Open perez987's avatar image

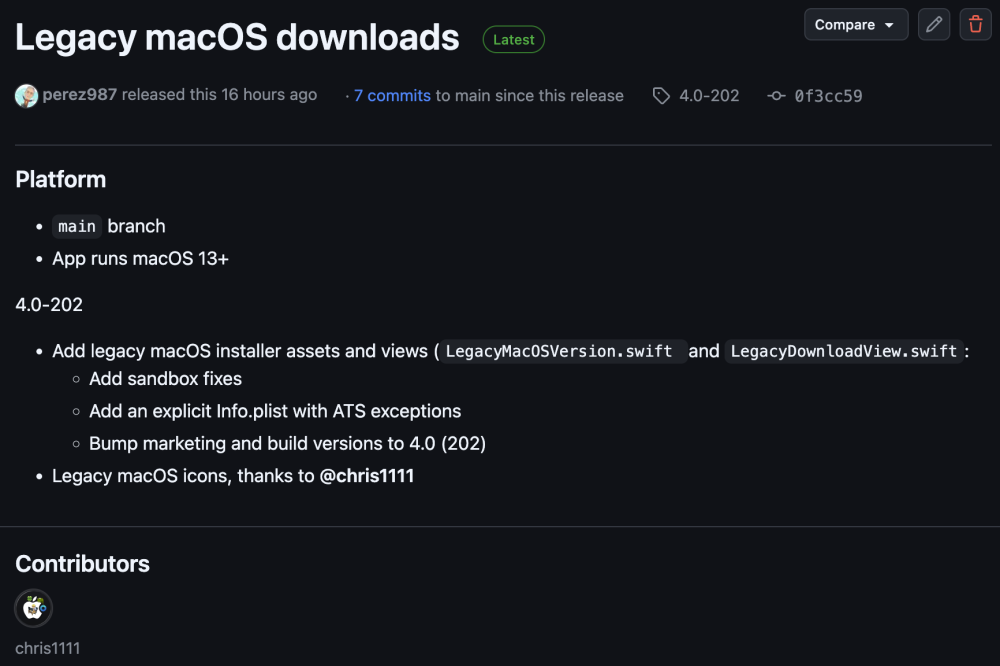(27, 96)
